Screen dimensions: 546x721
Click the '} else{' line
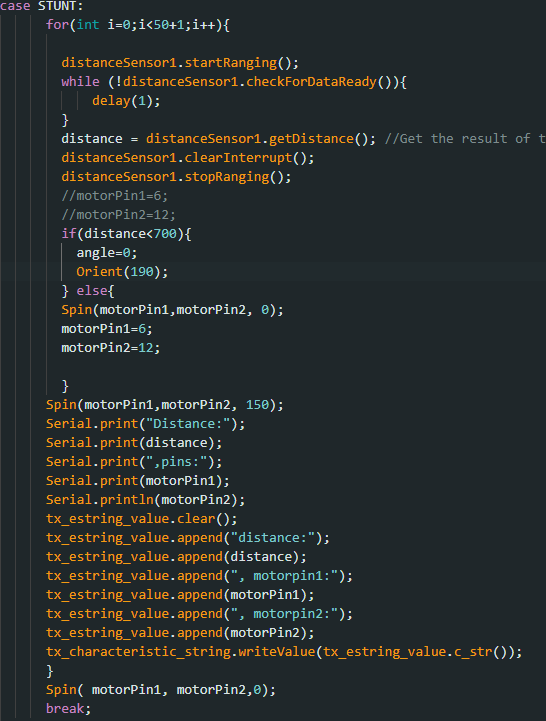88,291
